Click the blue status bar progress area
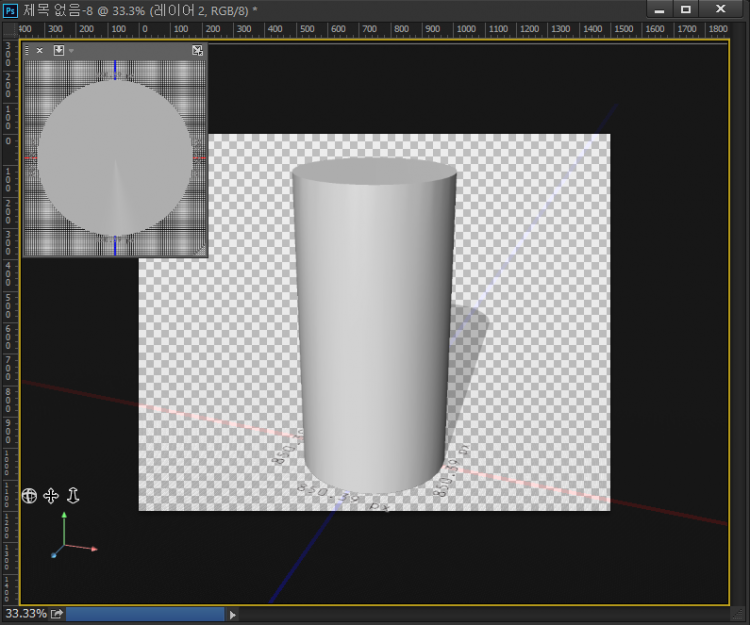 (145, 614)
